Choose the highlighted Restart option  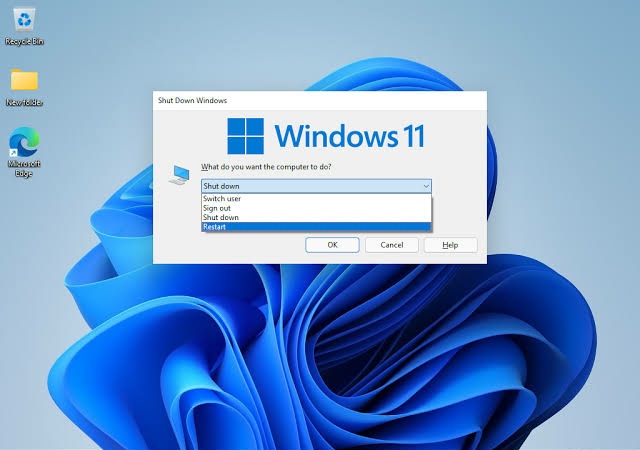pyautogui.click(x=316, y=227)
